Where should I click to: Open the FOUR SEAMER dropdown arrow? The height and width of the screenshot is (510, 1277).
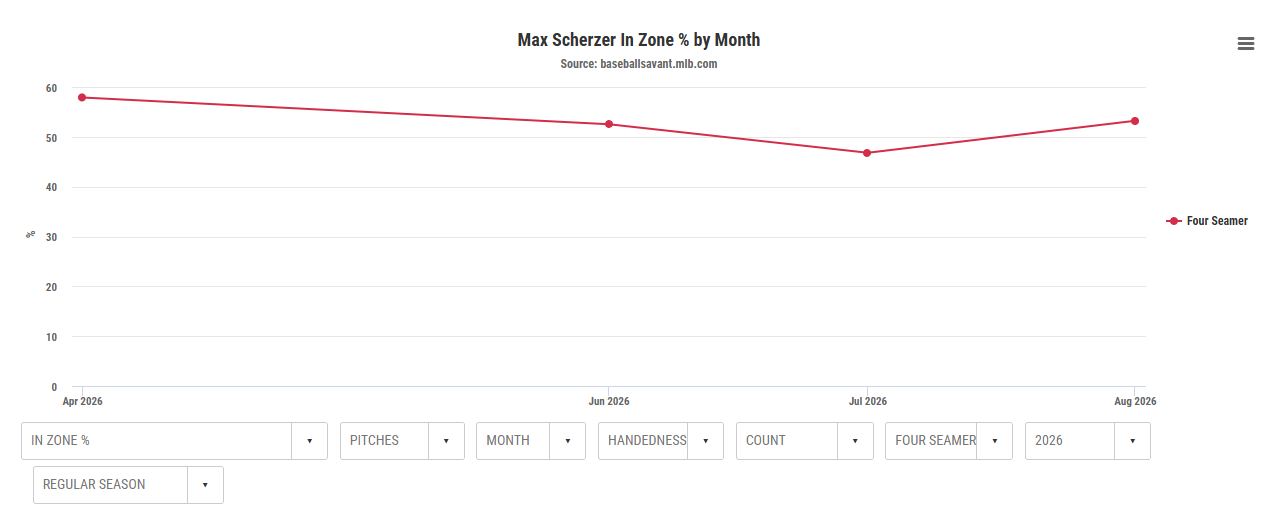[994, 441]
